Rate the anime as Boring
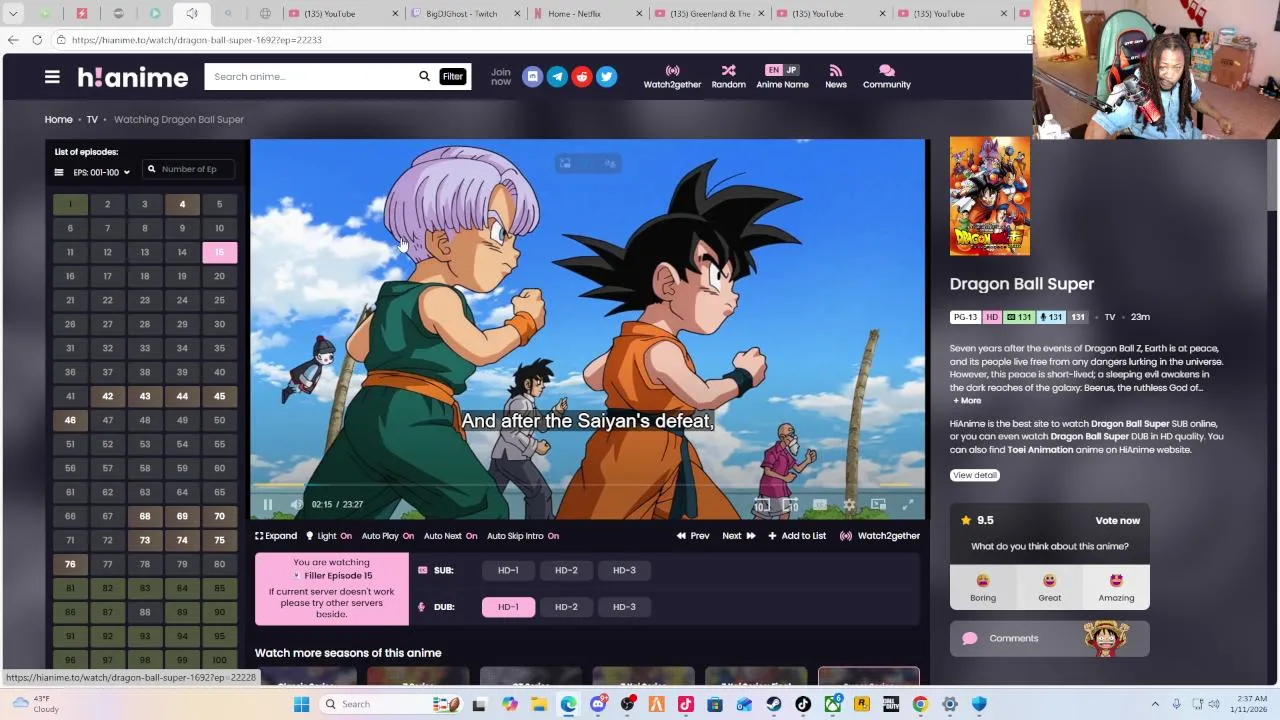 pyautogui.click(x=983, y=587)
